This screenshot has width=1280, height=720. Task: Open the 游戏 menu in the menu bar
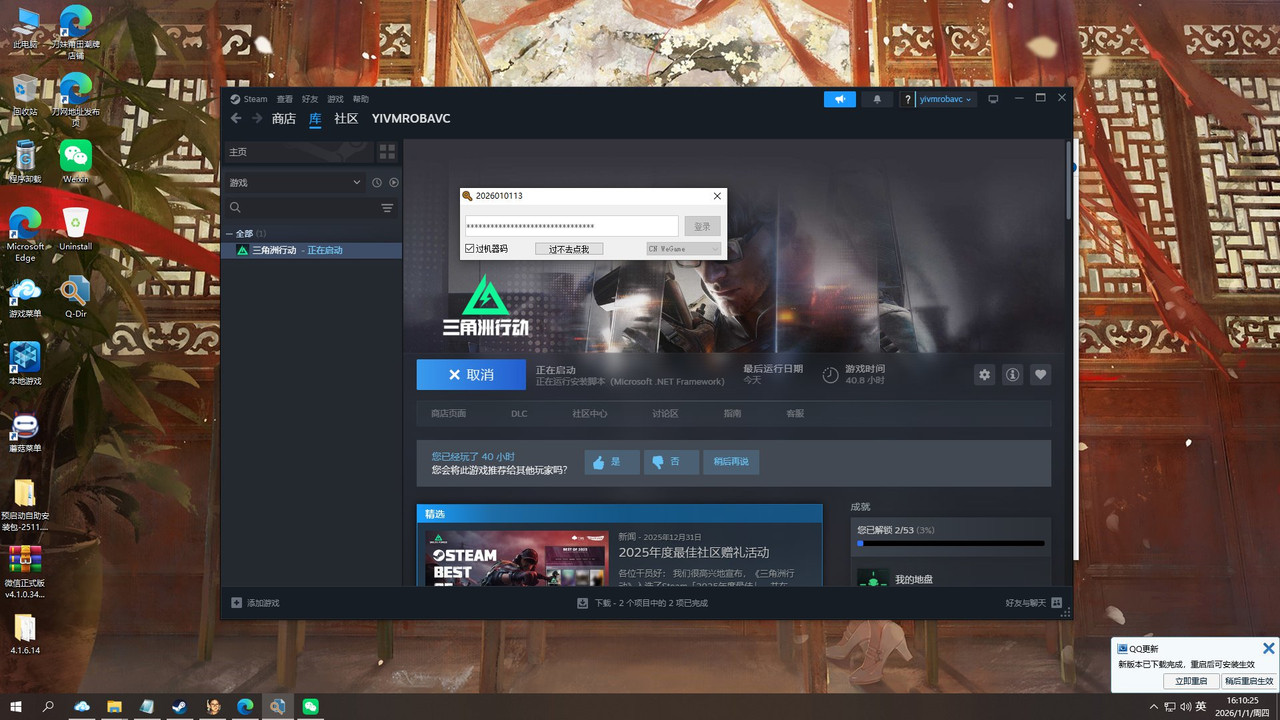click(335, 99)
